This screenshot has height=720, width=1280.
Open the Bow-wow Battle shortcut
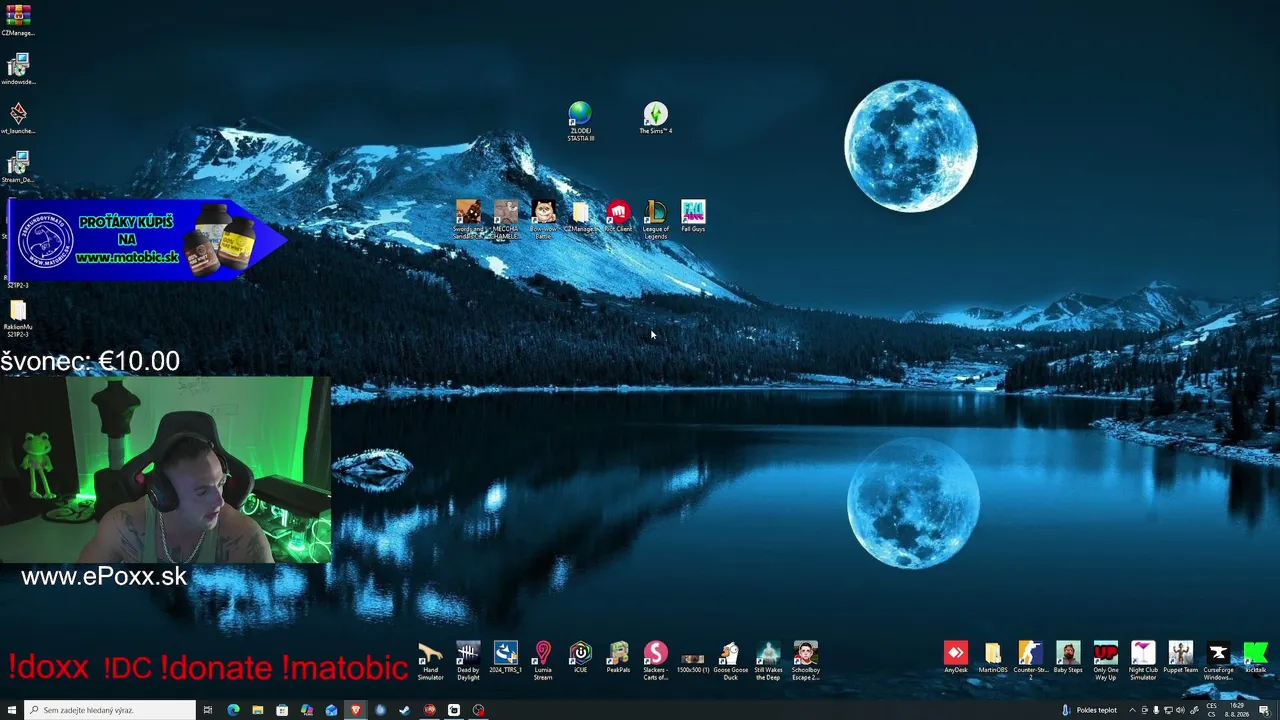[543, 220]
